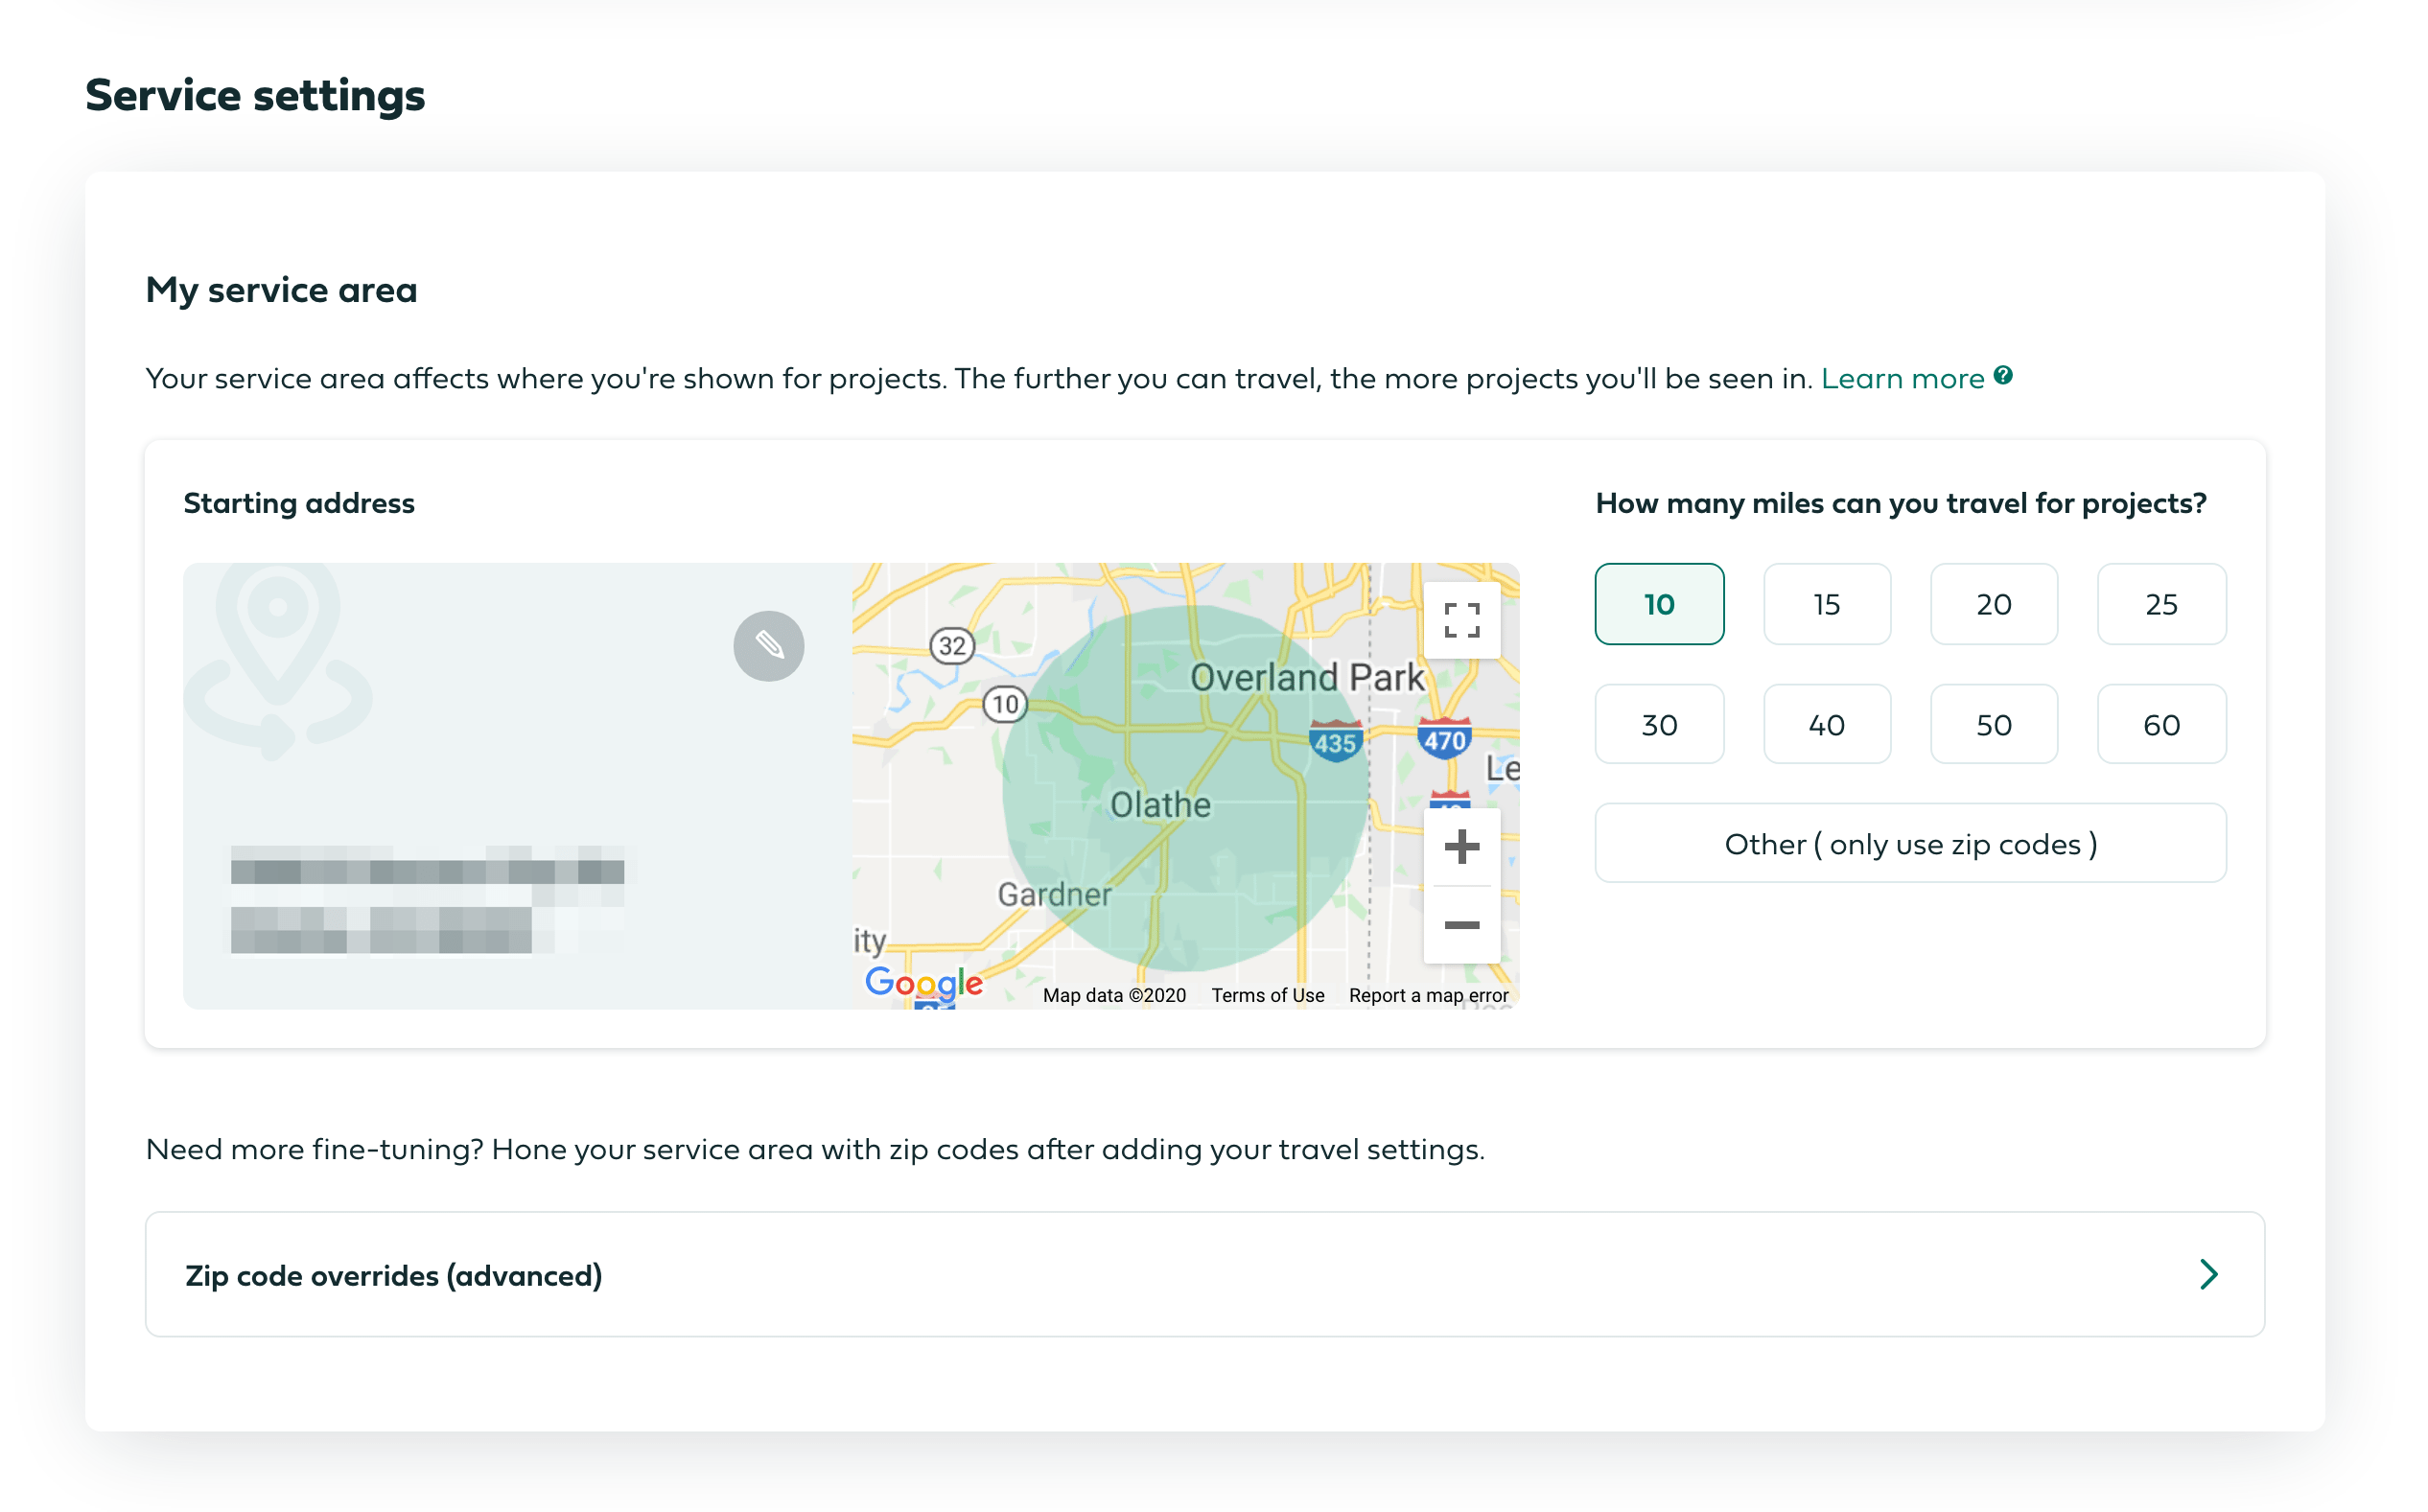Viewport: 2428px width, 1512px height.
Task: Choose 25 miles travel distance
Action: tap(2160, 604)
